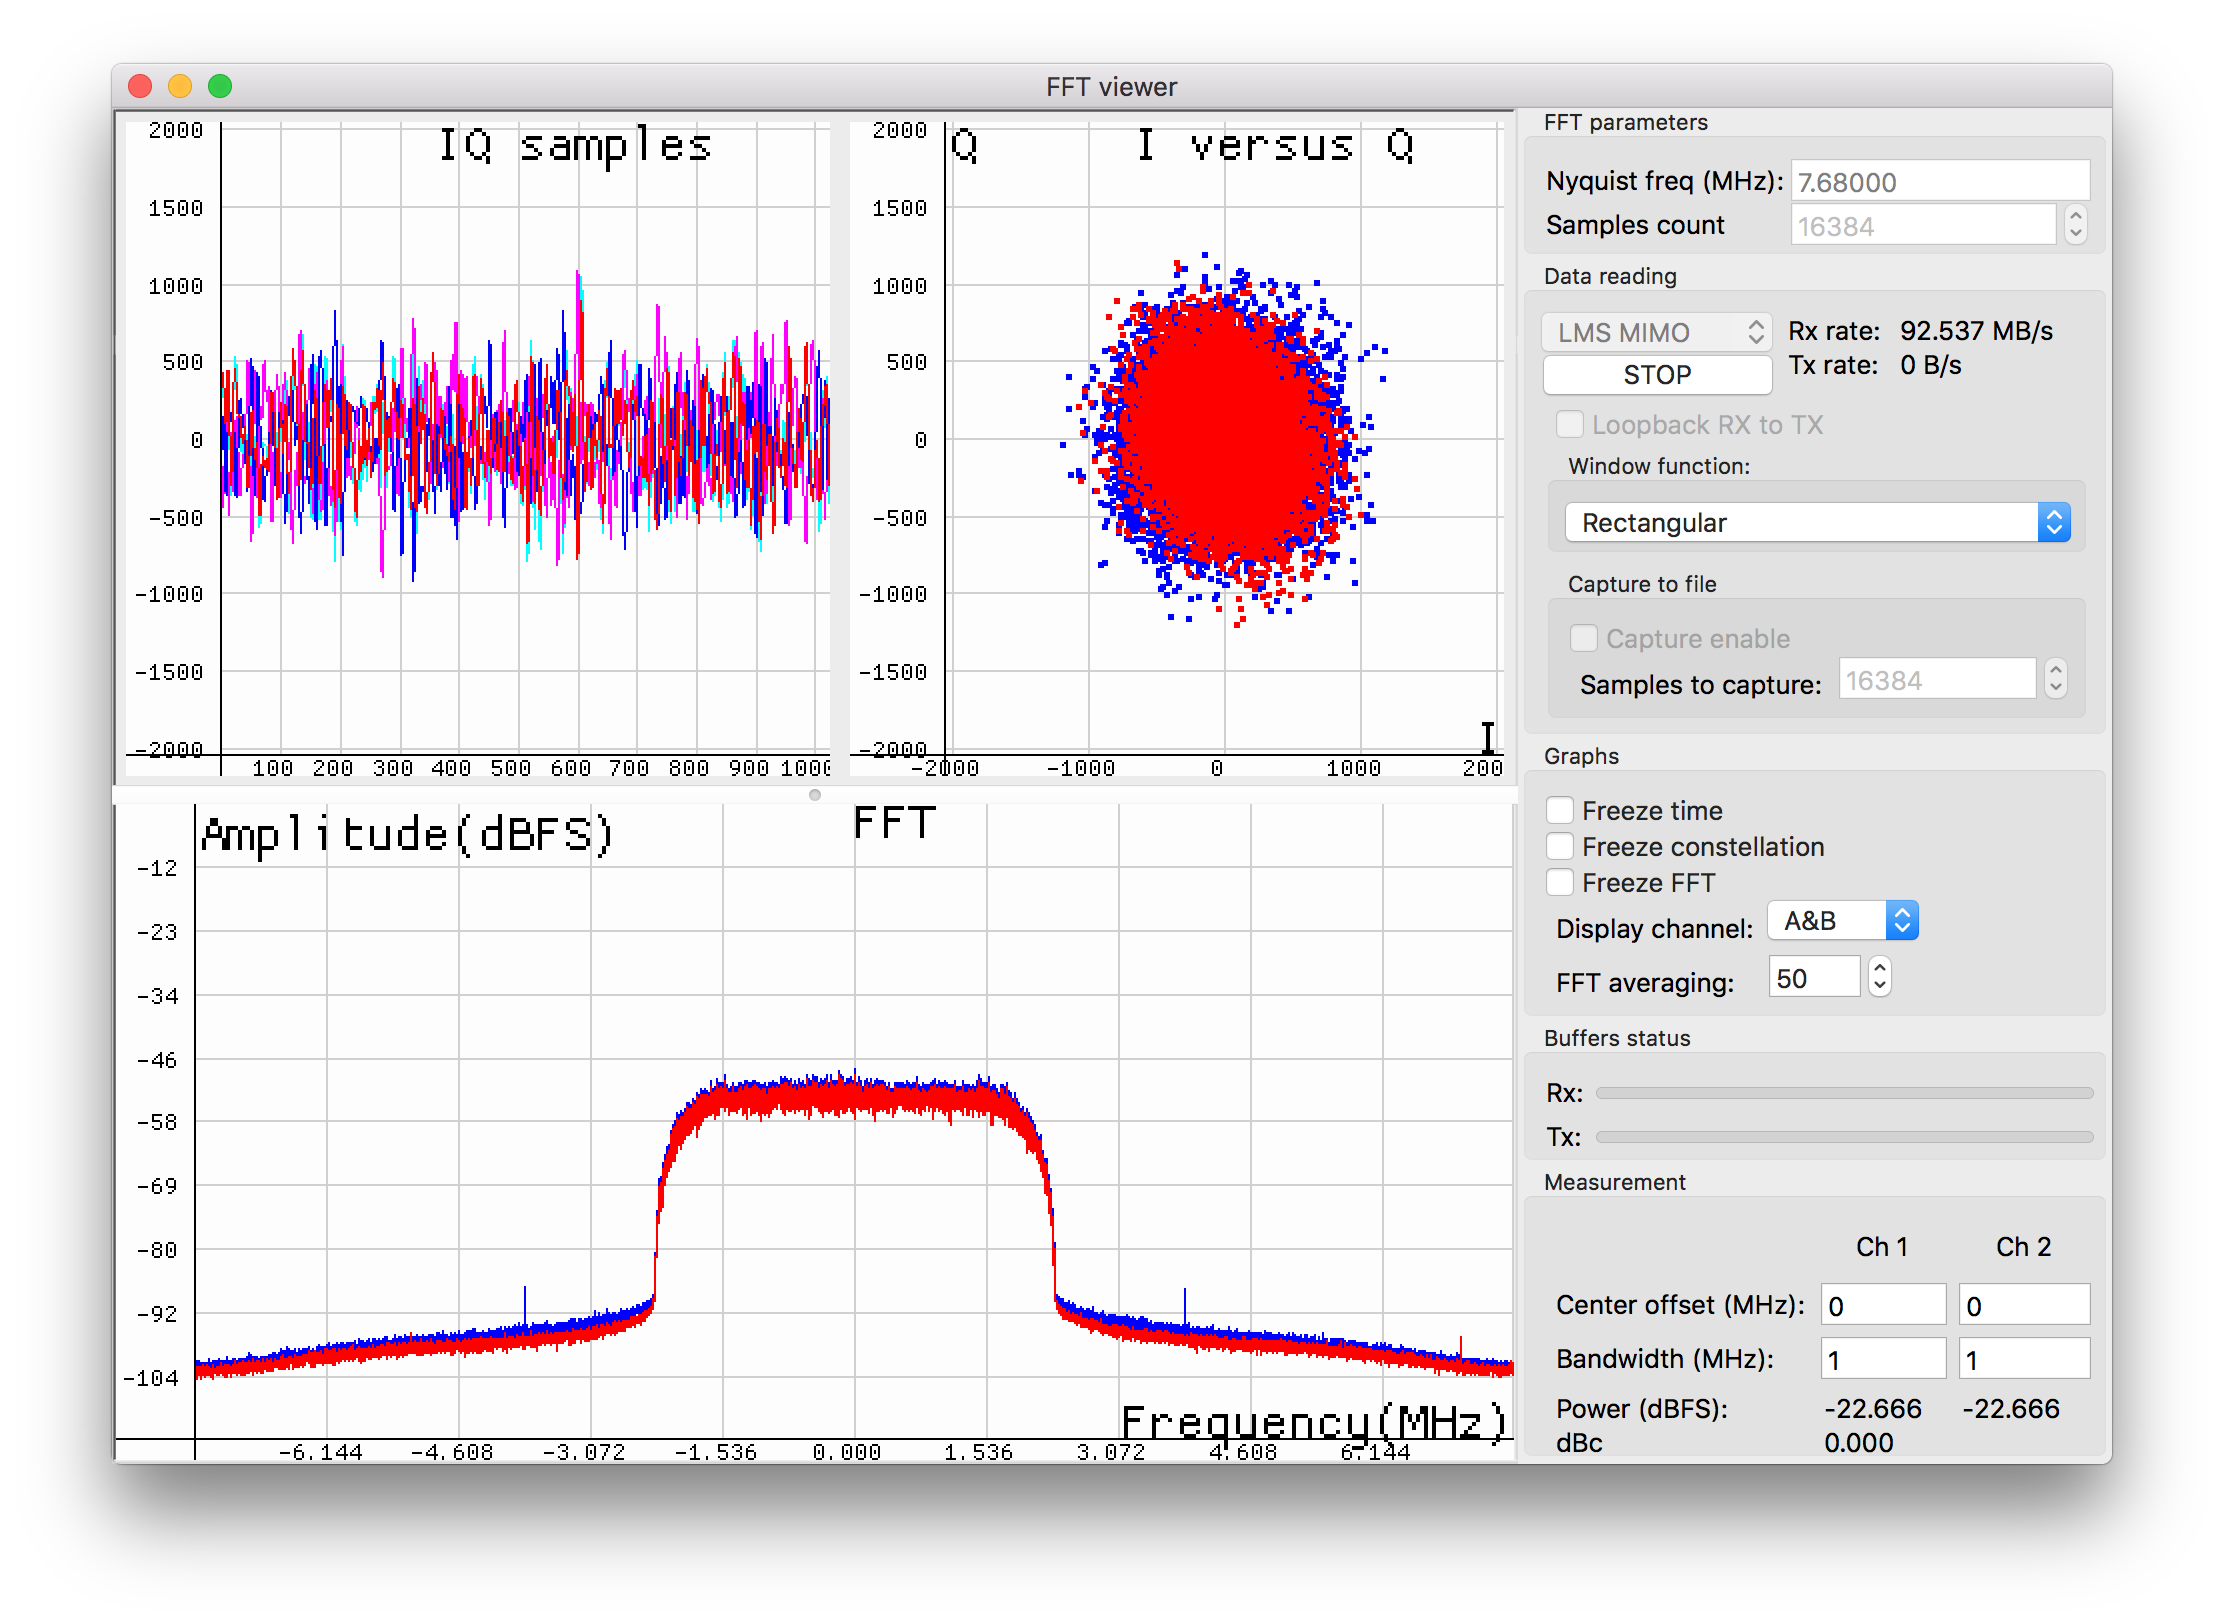Click the yellow minimize window button
The height and width of the screenshot is (1624, 2224).
click(x=180, y=87)
